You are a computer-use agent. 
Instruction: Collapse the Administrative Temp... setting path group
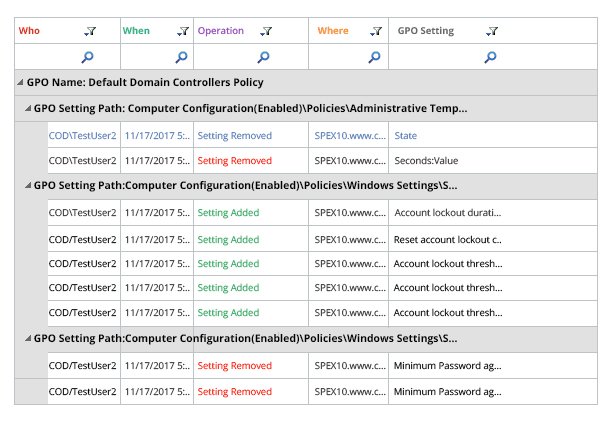click(28, 108)
